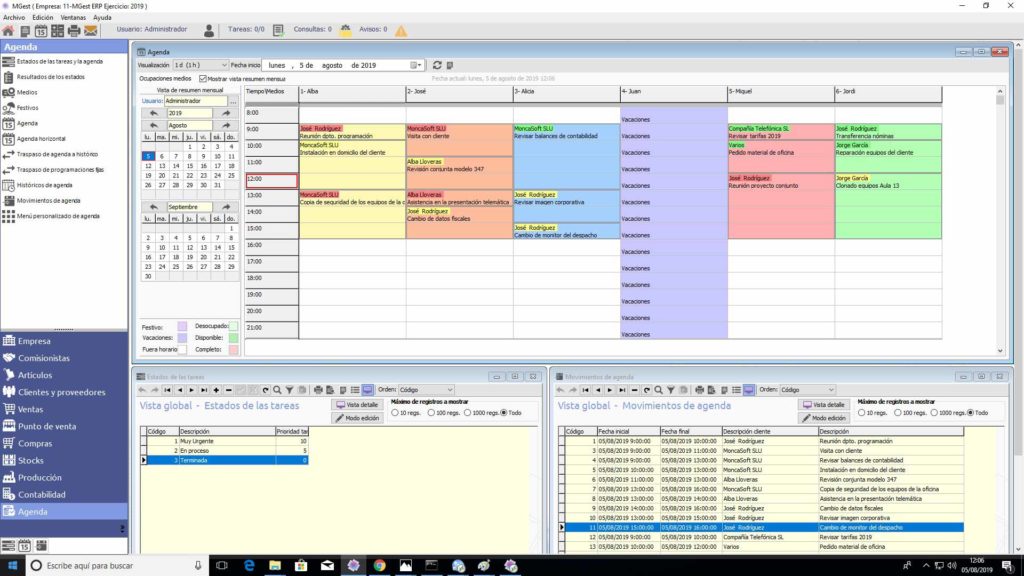This screenshot has height=576, width=1024.
Task: Click list view icon in Movimientos de agenda toolbar
Action: pyautogui.click(x=736, y=390)
